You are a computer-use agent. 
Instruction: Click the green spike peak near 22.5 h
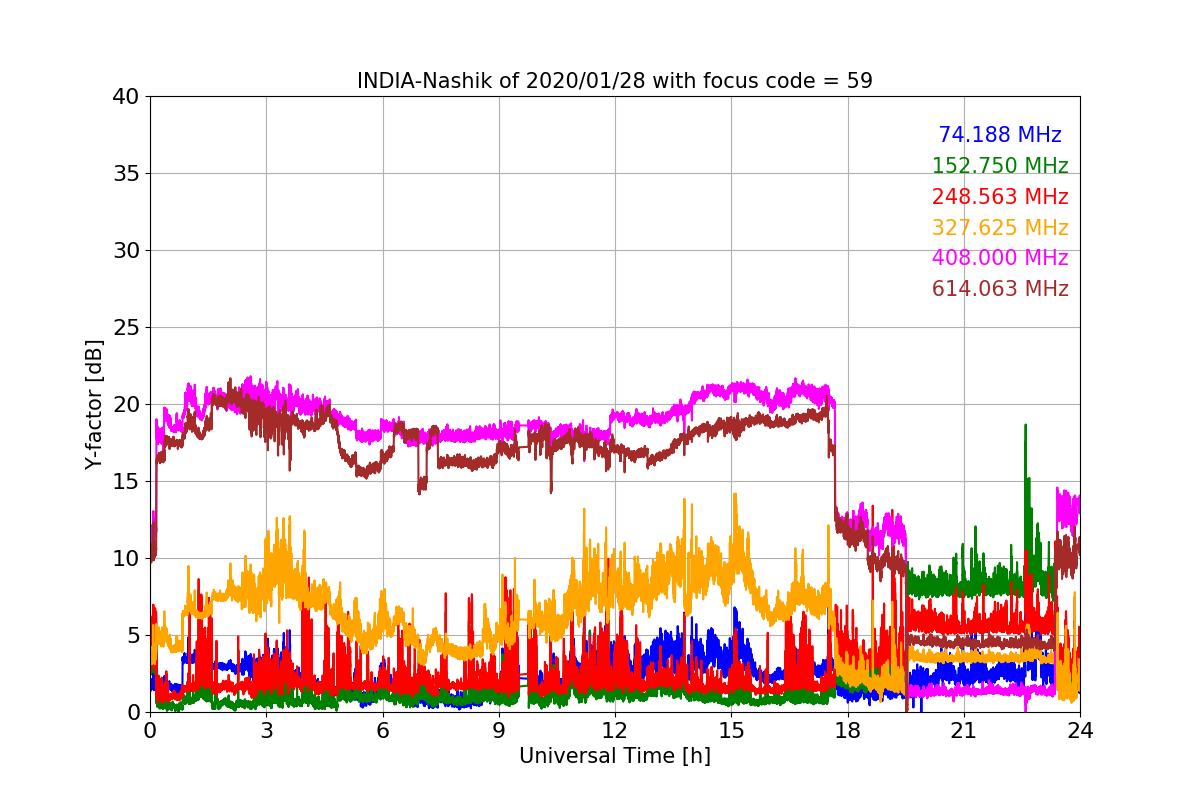(1025, 426)
